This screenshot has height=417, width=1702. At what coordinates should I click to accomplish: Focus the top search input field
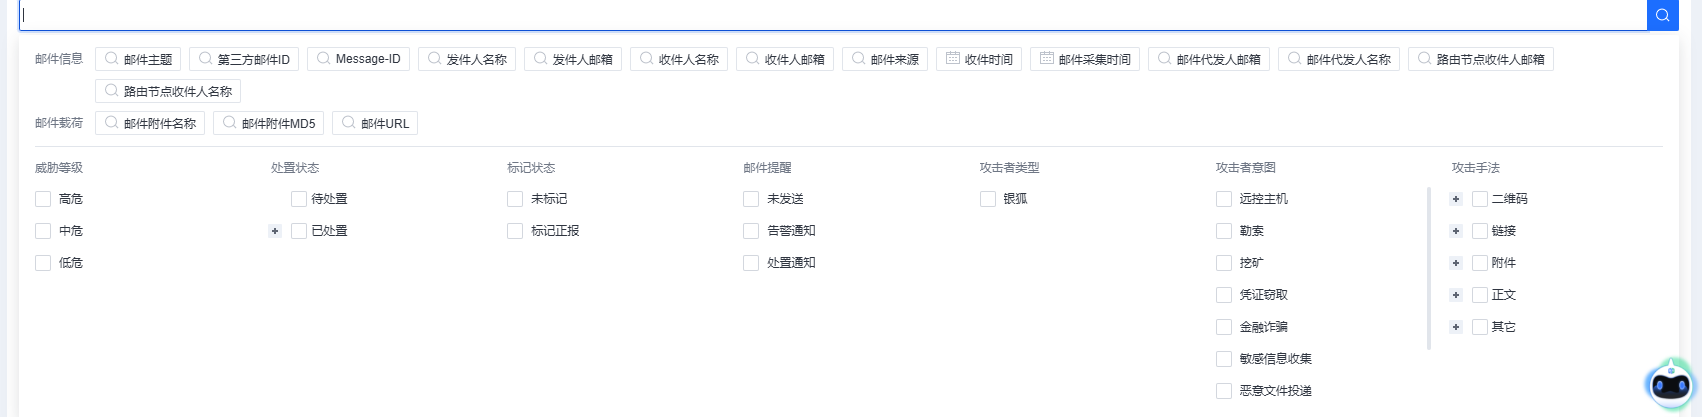coord(830,15)
